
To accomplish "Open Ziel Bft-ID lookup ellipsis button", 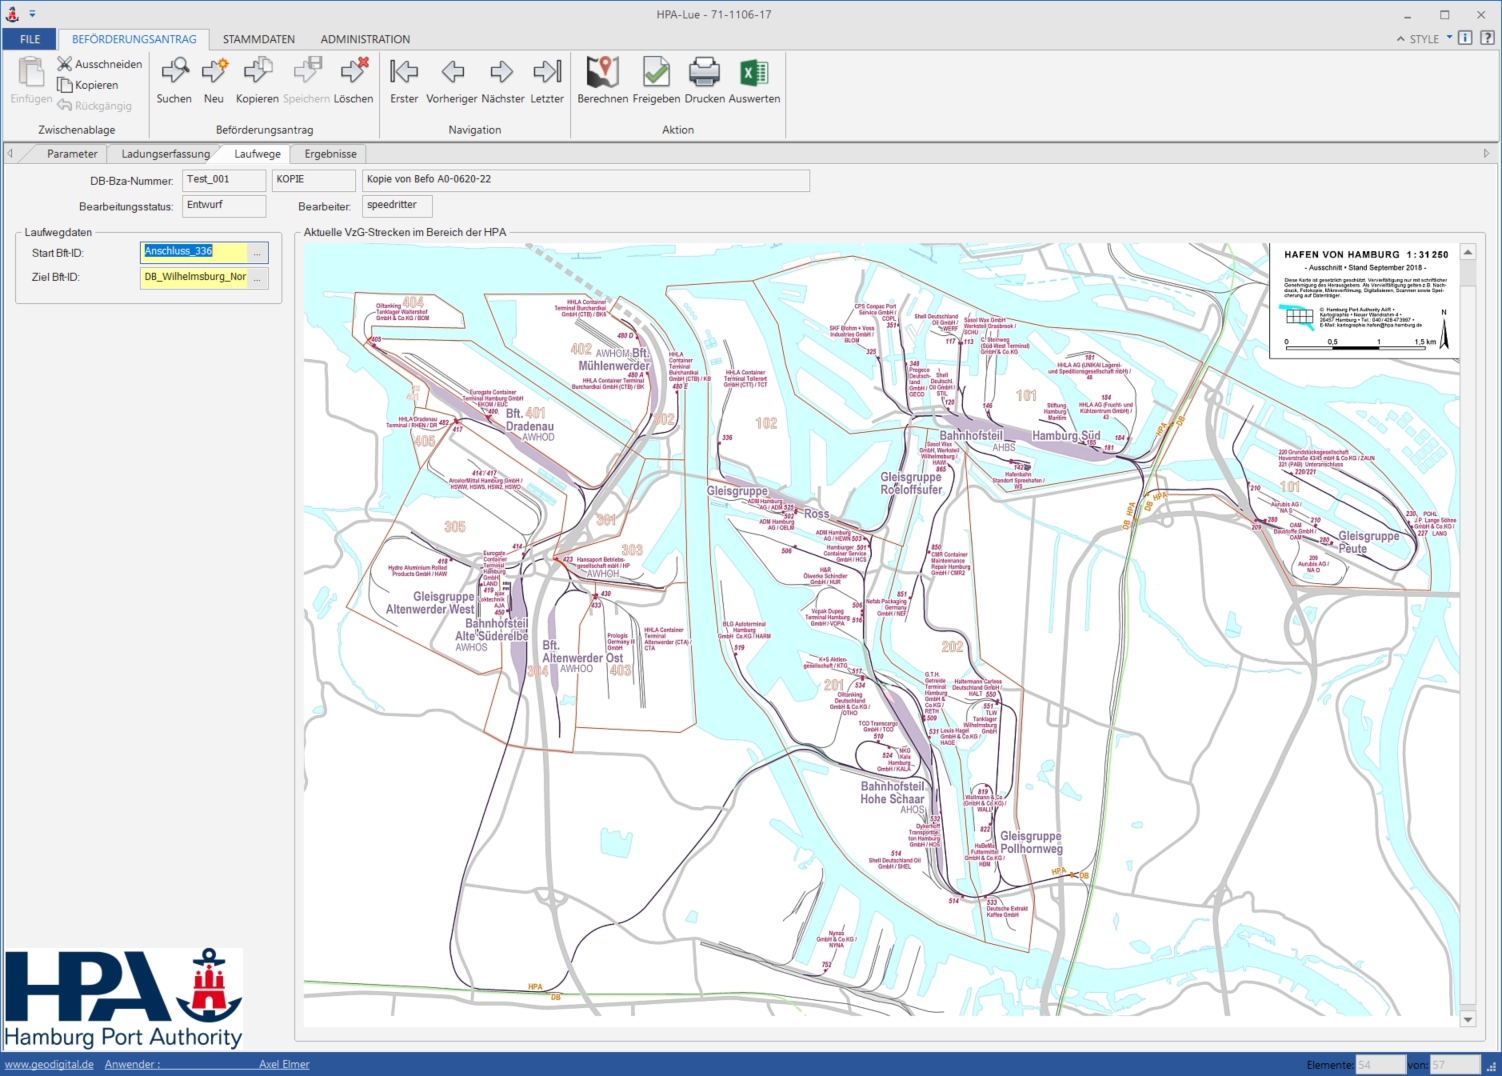I will tap(257, 278).
